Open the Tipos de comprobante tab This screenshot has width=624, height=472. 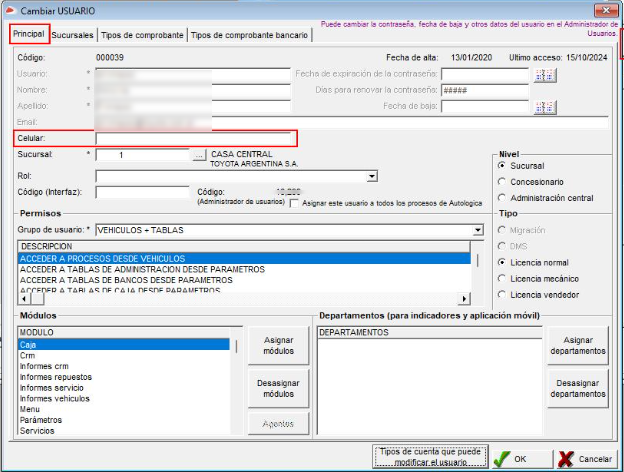(x=142, y=35)
